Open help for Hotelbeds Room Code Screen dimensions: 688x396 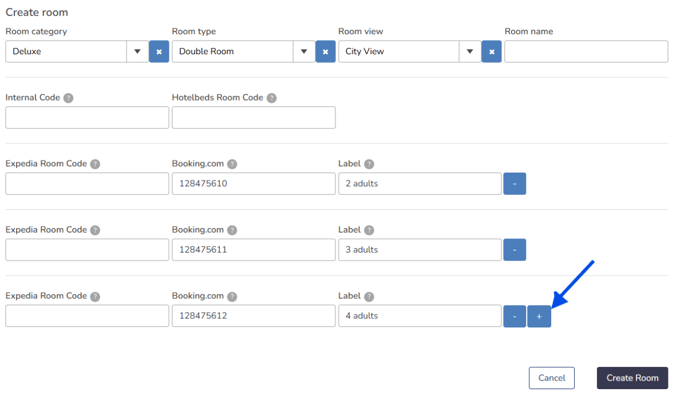tap(272, 98)
